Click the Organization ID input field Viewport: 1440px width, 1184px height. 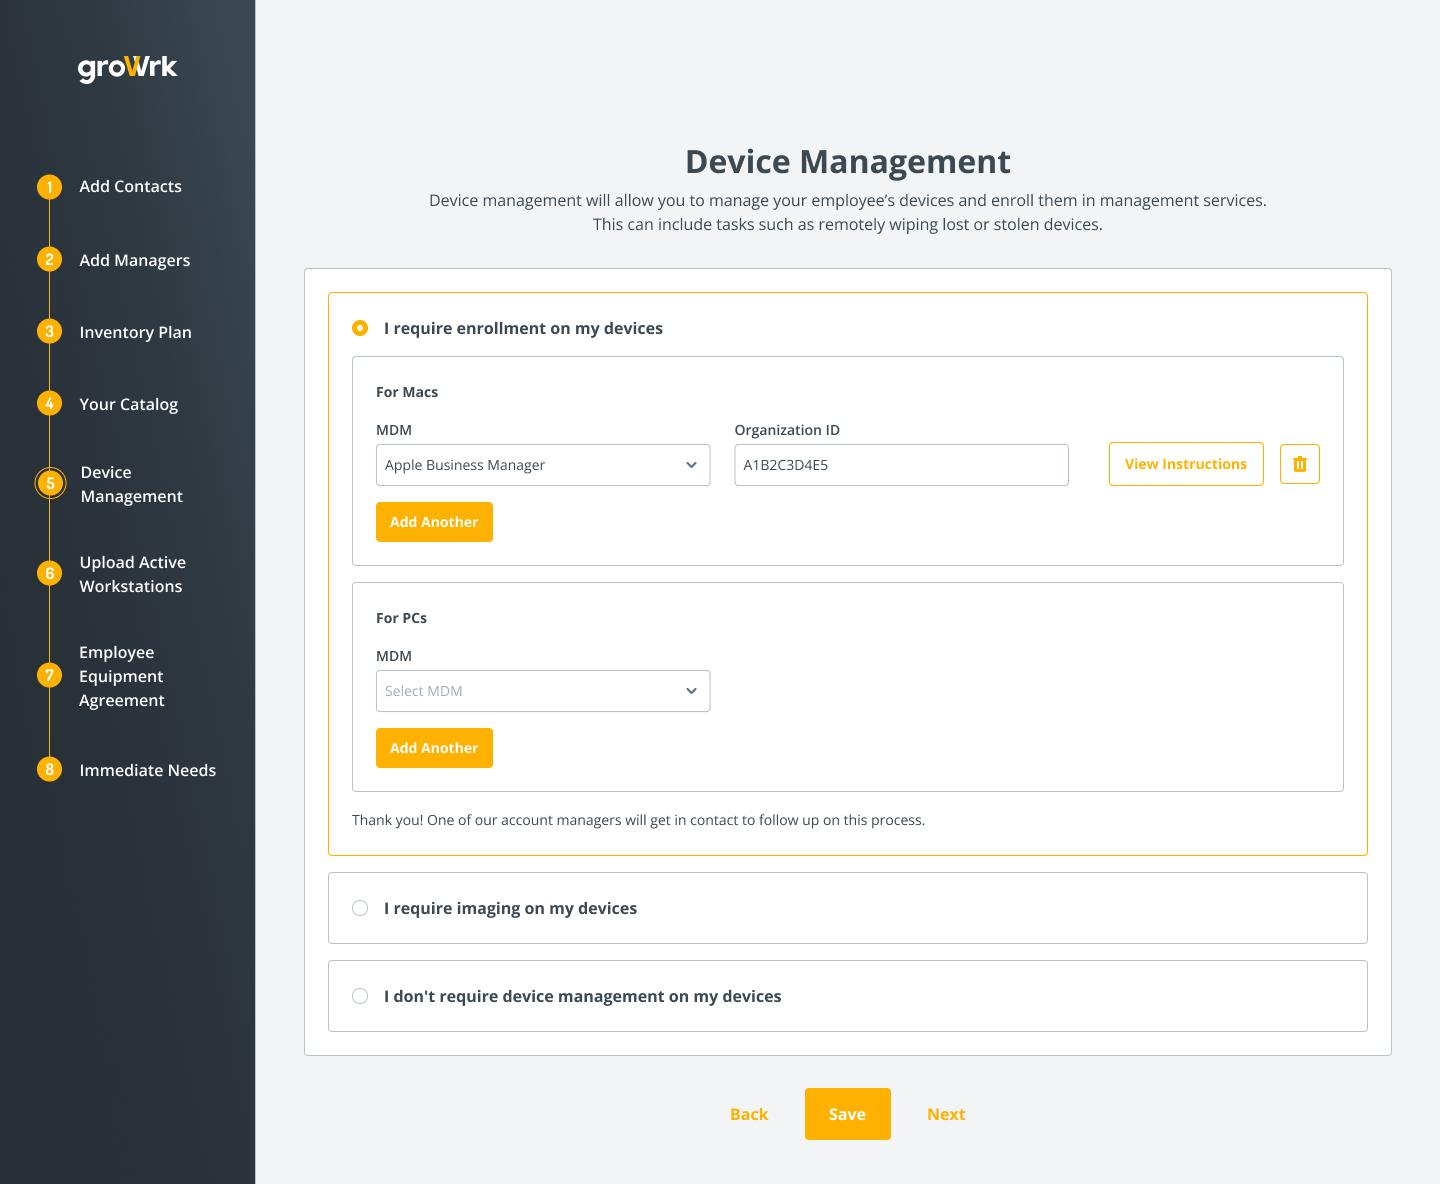pos(901,465)
